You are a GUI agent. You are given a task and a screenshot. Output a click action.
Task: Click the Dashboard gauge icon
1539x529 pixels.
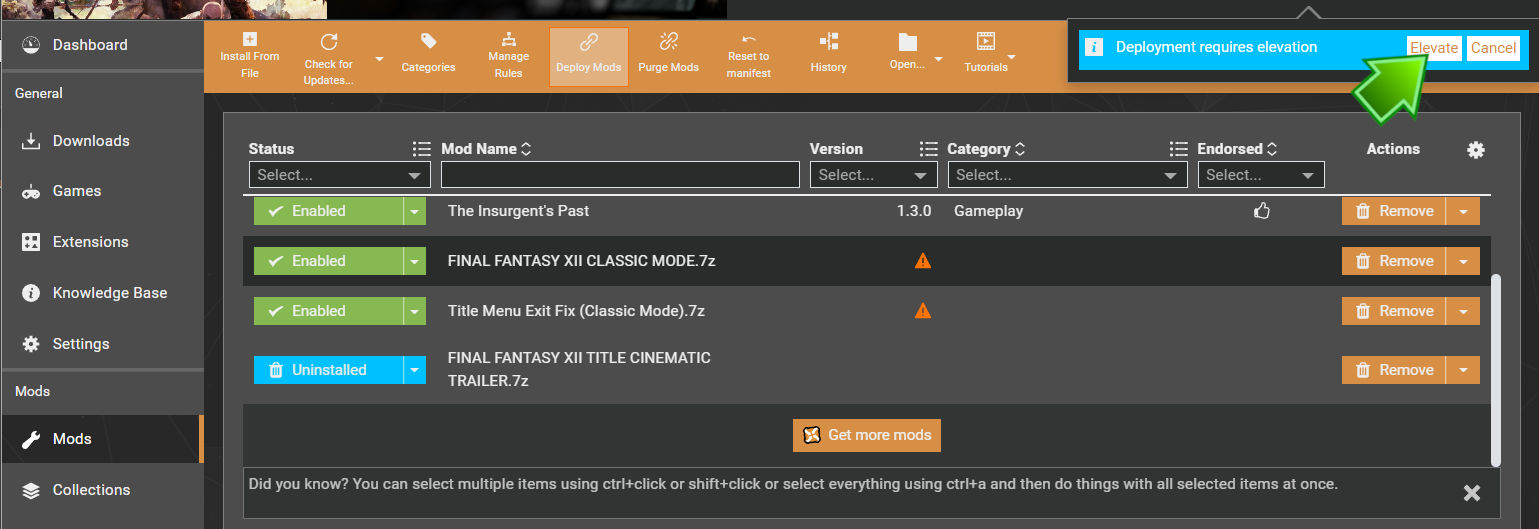click(x=31, y=45)
